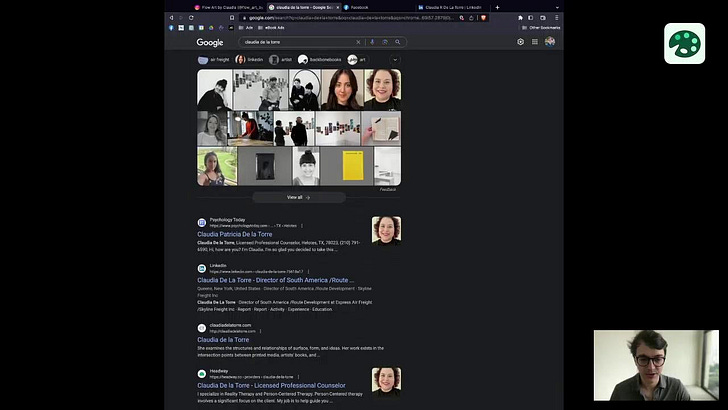This screenshot has width=728, height=410.
Task: Open Claudia De La Torre Director of South America link
Action: pos(275,280)
